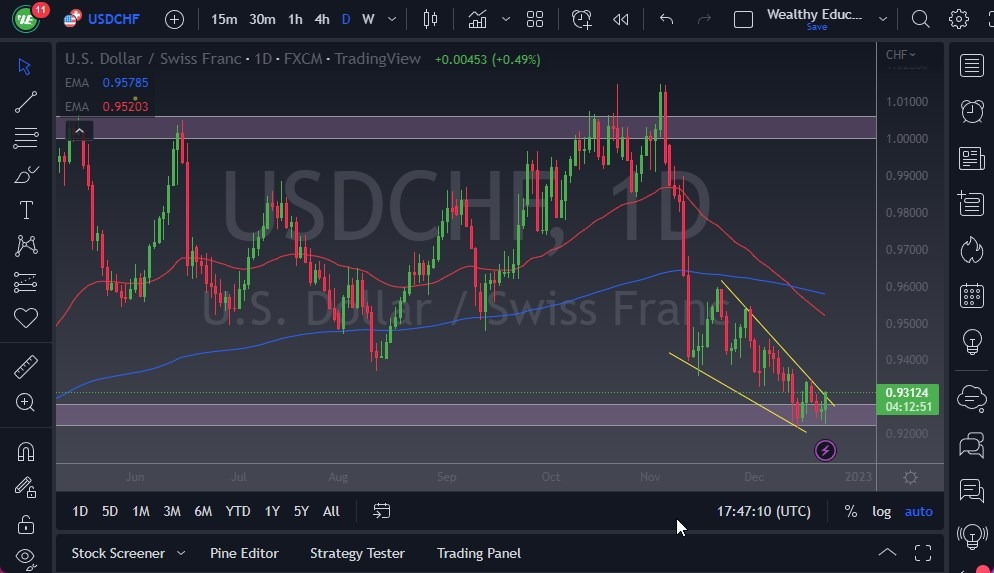Image resolution: width=994 pixels, height=573 pixels.
Task: Open the Fibonacci and Gann tools
Action: click(x=25, y=138)
